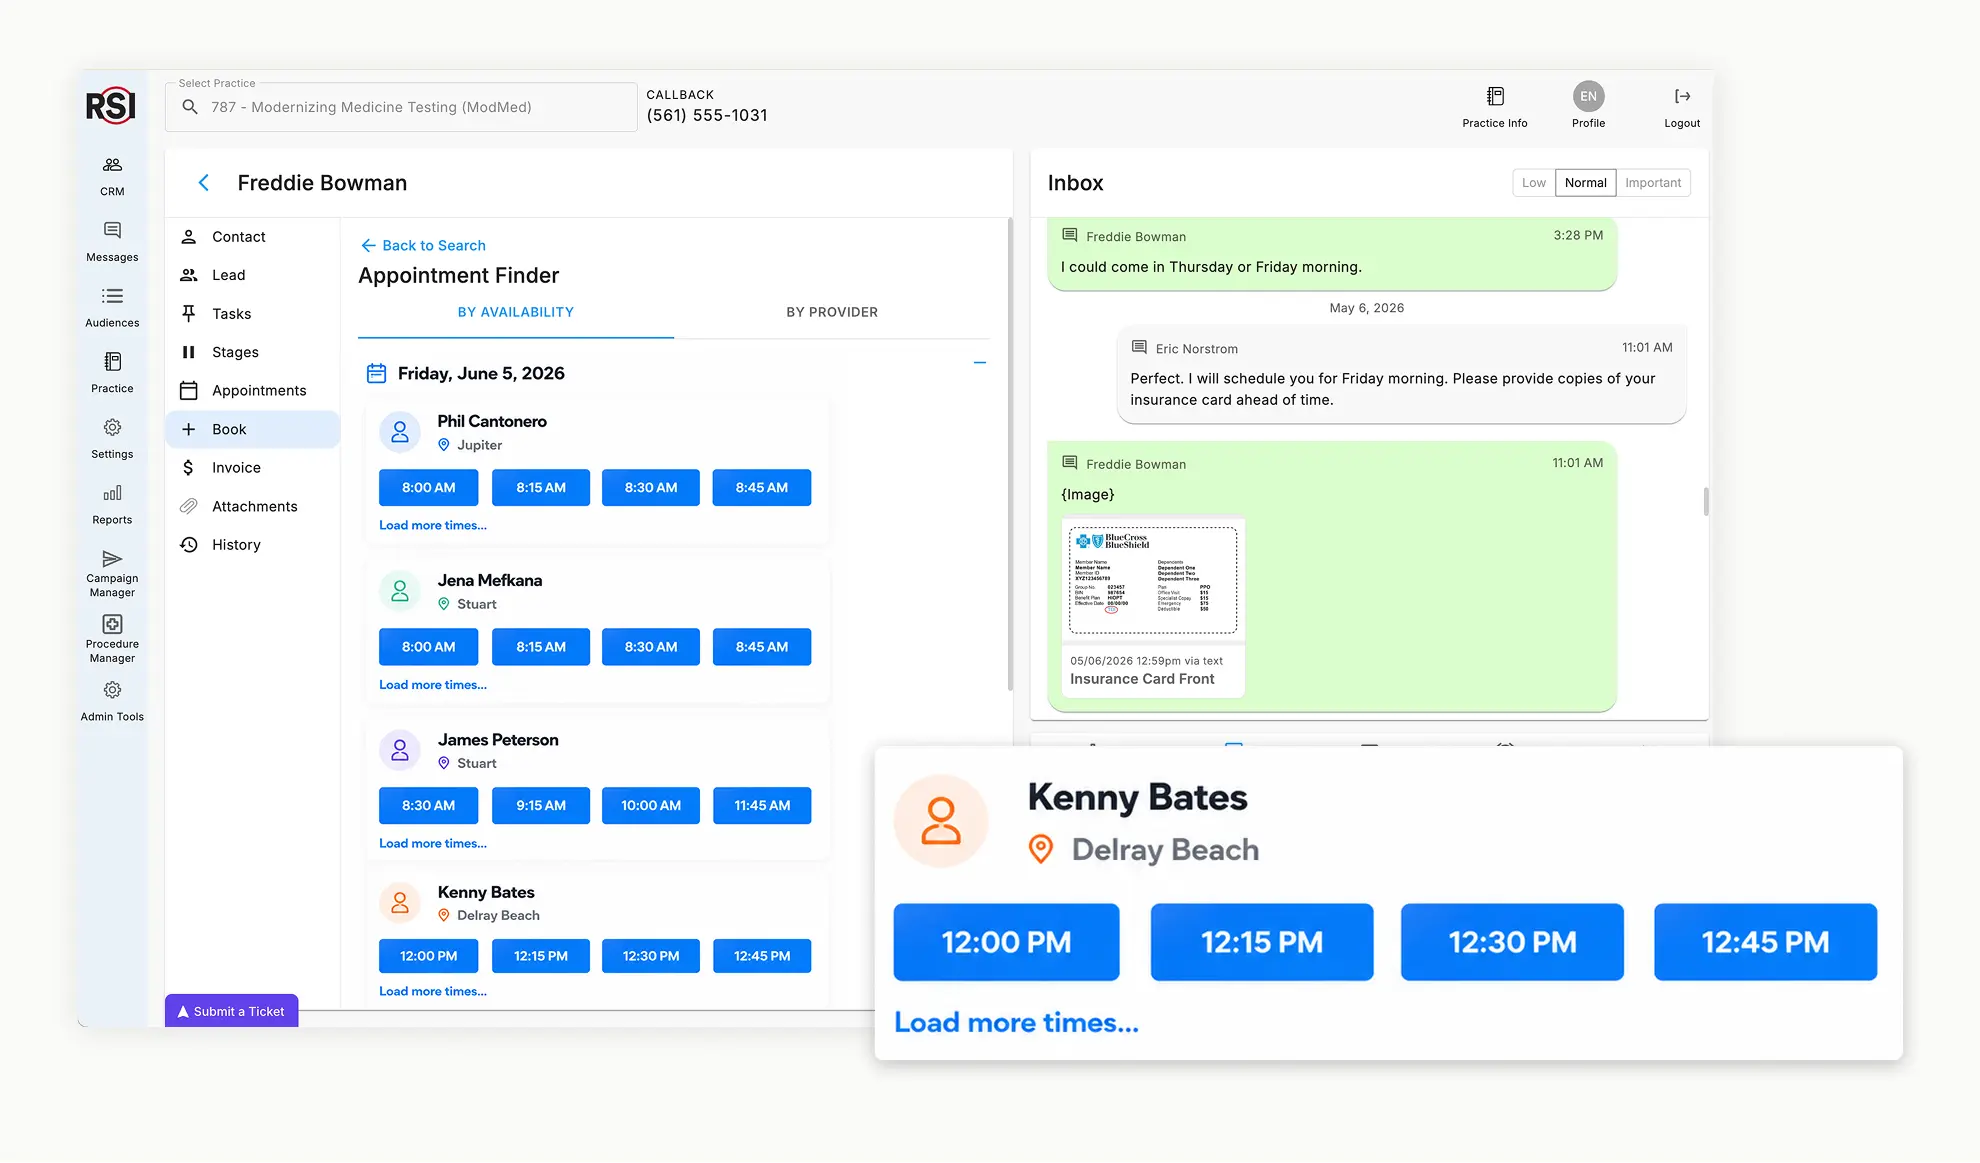Click Back to Search link
The height and width of the screenshot is (1163, 1980).
tap(423, 245)
